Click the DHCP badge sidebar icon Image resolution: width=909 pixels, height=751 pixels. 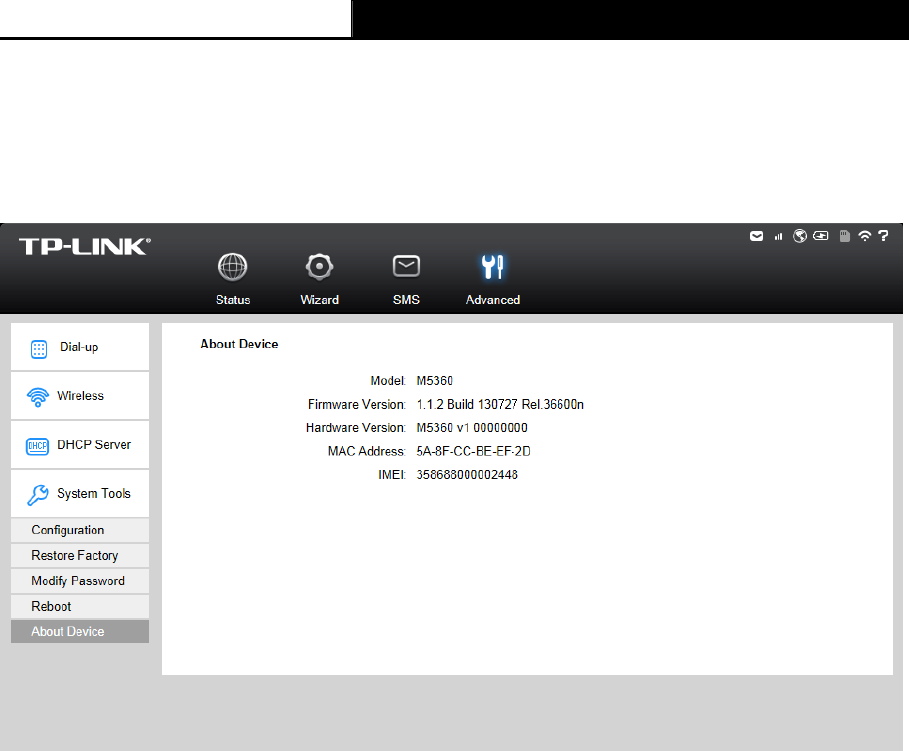(x=38, y=447)
